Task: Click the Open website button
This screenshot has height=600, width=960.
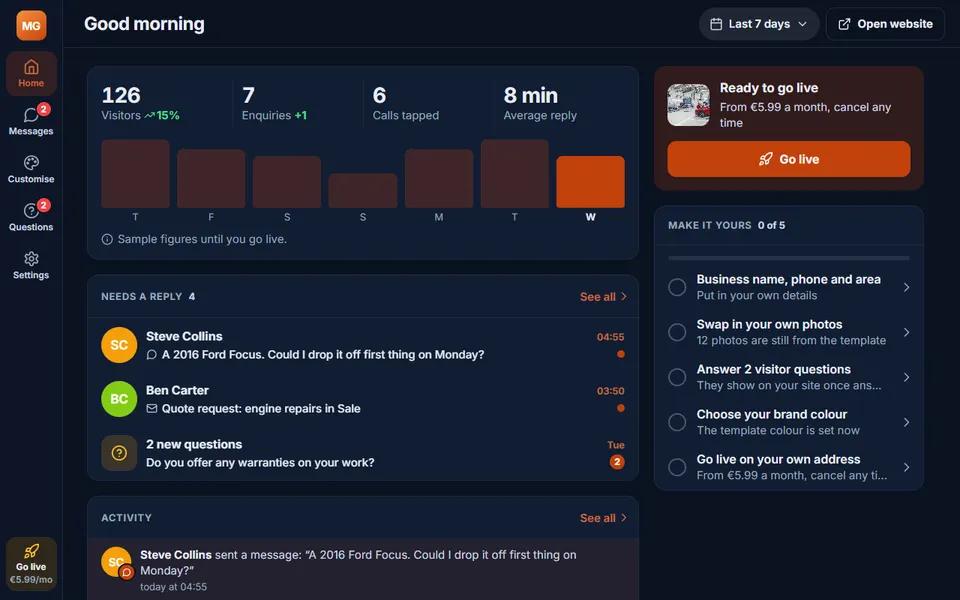Action: [885, 24]
